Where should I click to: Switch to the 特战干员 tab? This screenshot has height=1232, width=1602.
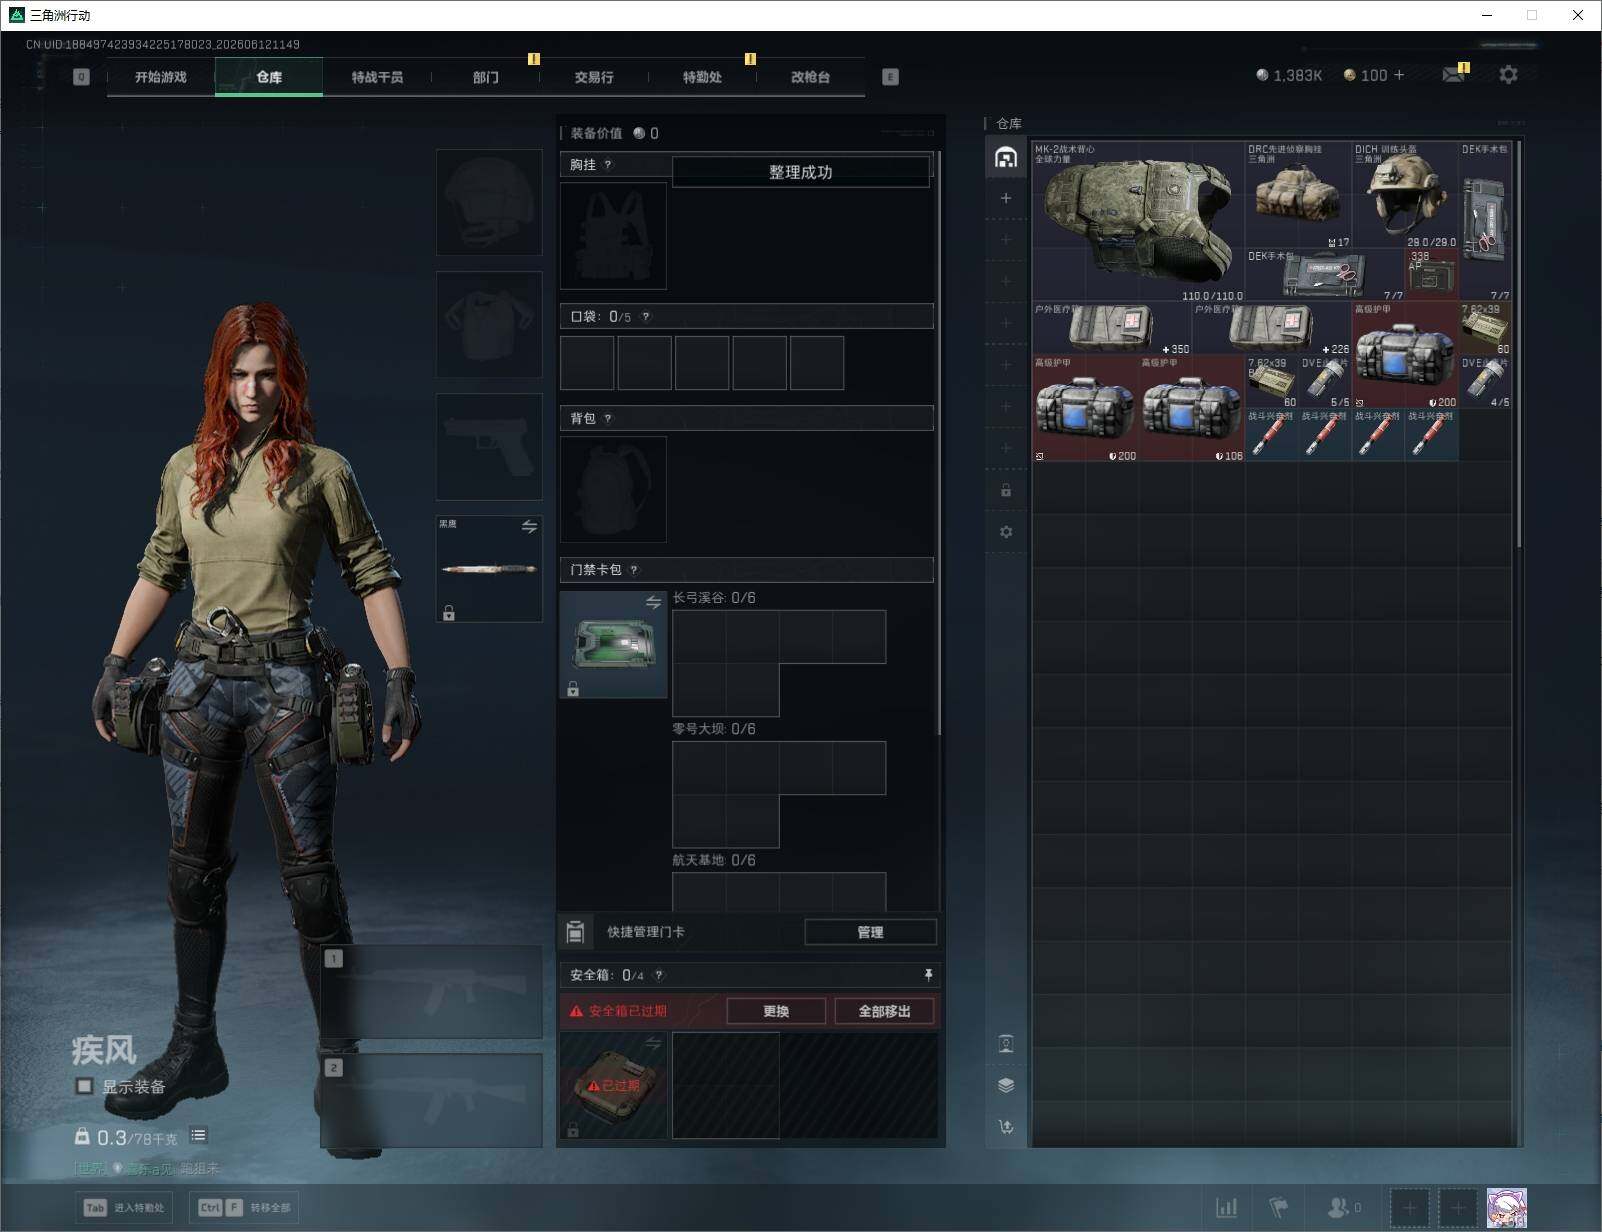pos(377,77)
